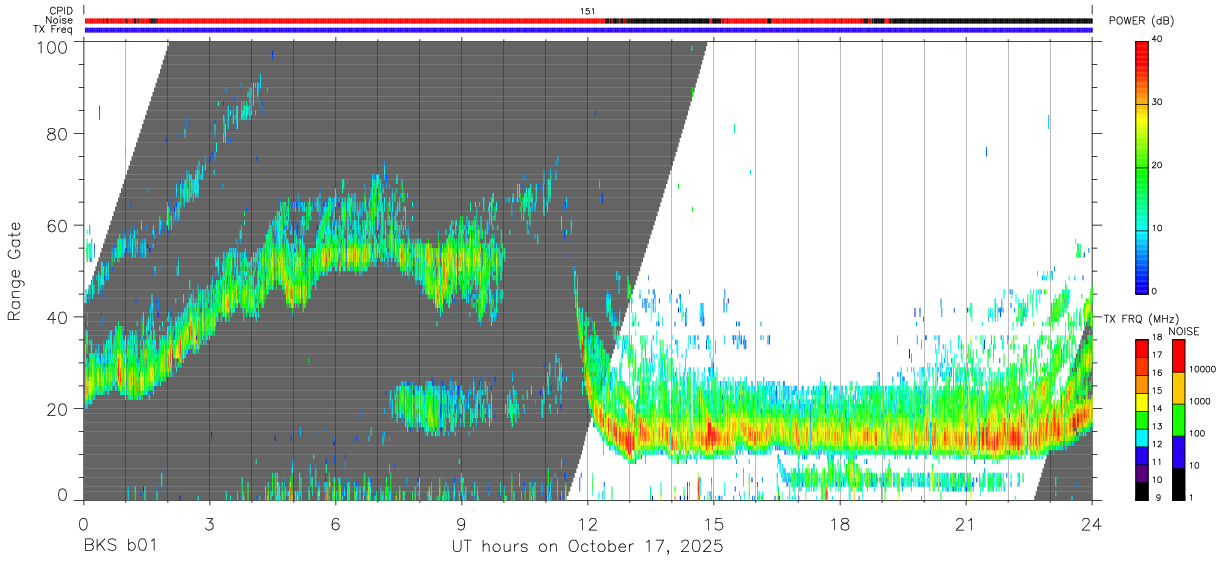Click the power colorbar label 10
The height and width of the screenshot is (567, 1228).
click(1159, 228)
